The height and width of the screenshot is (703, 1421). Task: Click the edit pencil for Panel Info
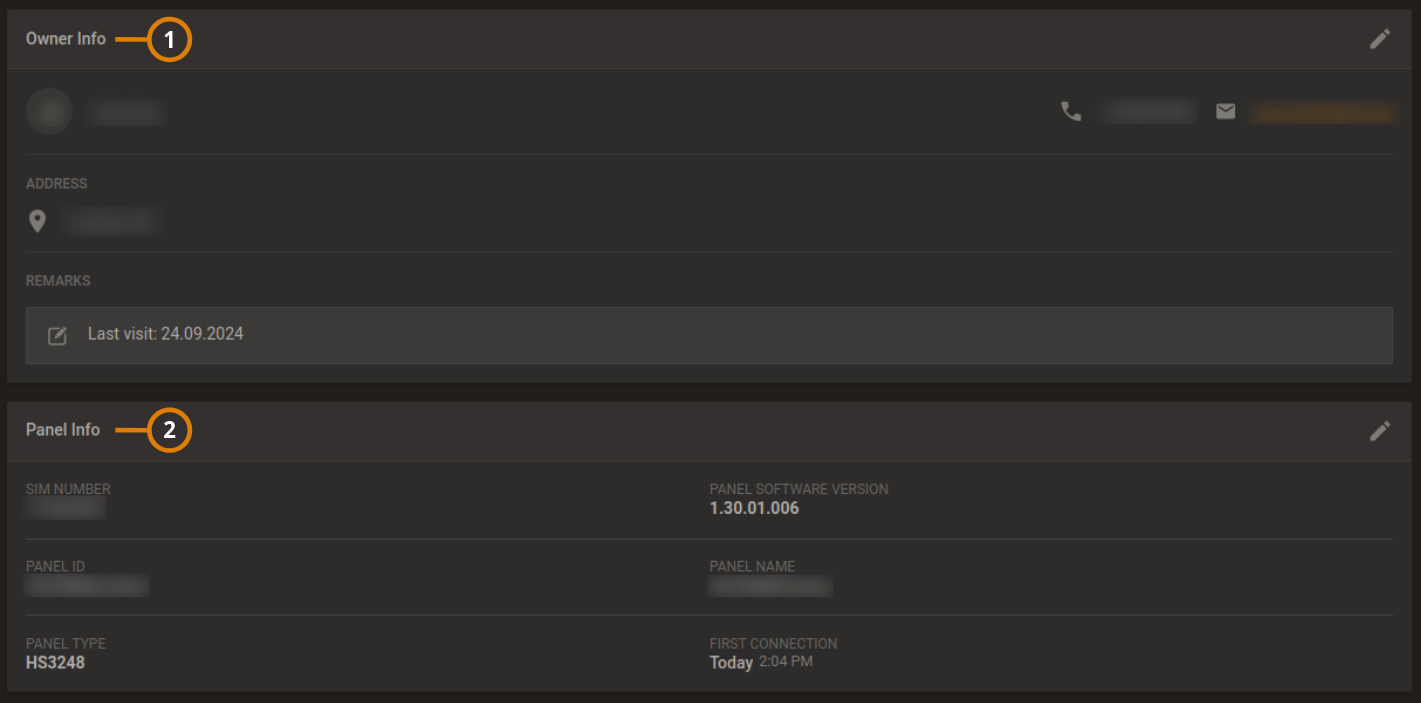pos(1380,430)
